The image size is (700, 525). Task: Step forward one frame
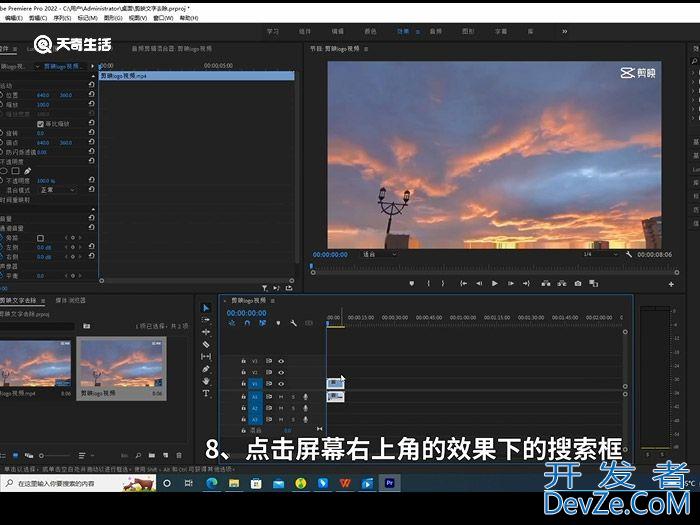[x=511, y=283]
